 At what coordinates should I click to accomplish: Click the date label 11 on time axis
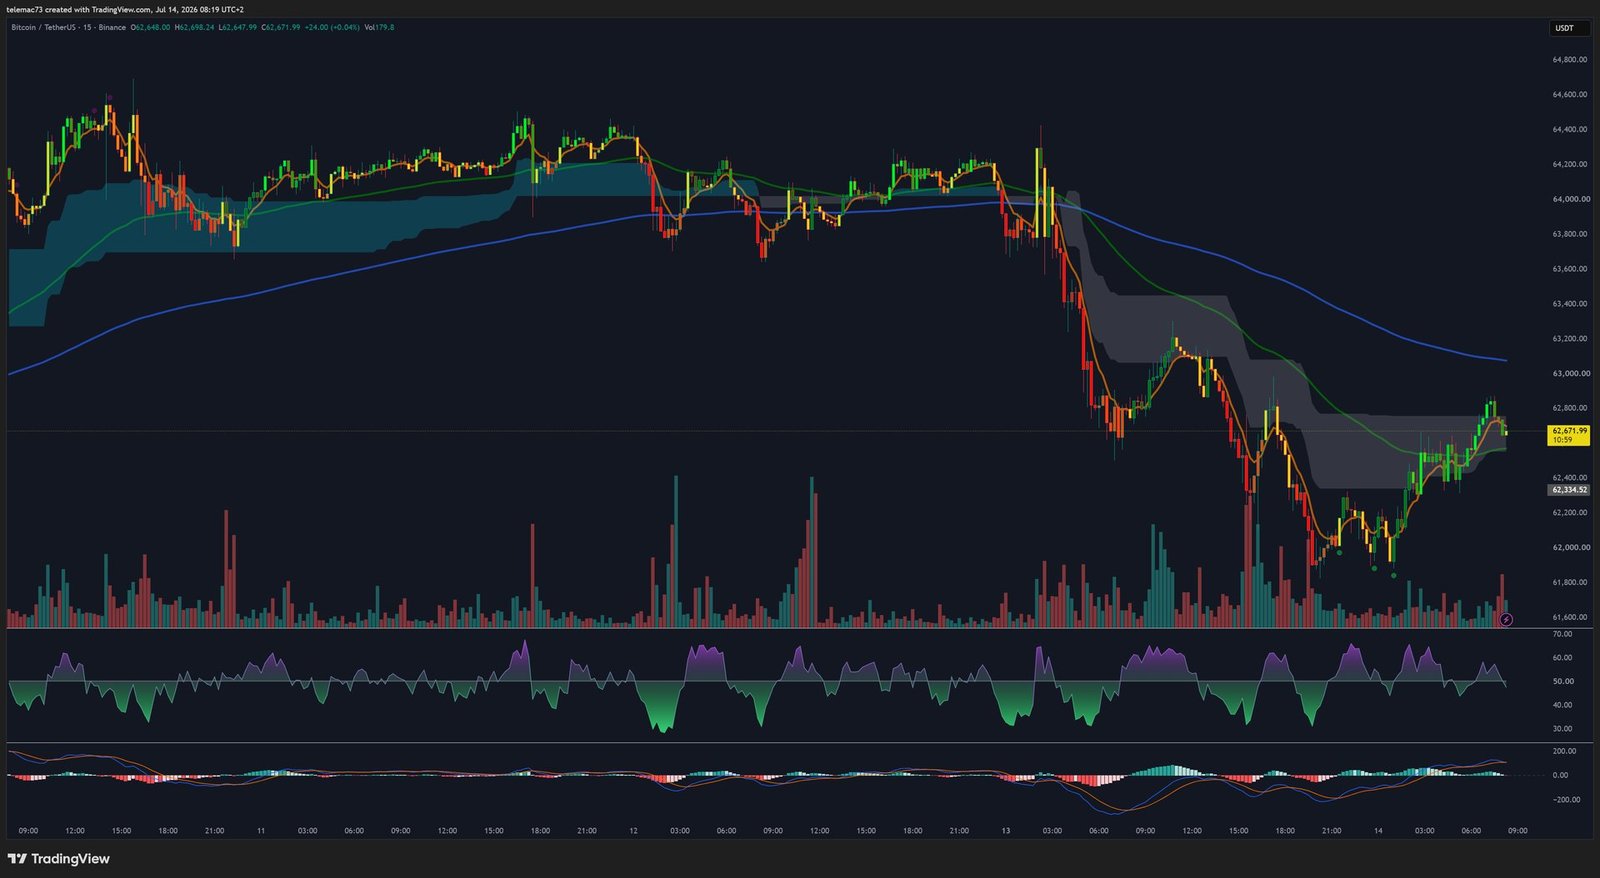pos(261,831)
